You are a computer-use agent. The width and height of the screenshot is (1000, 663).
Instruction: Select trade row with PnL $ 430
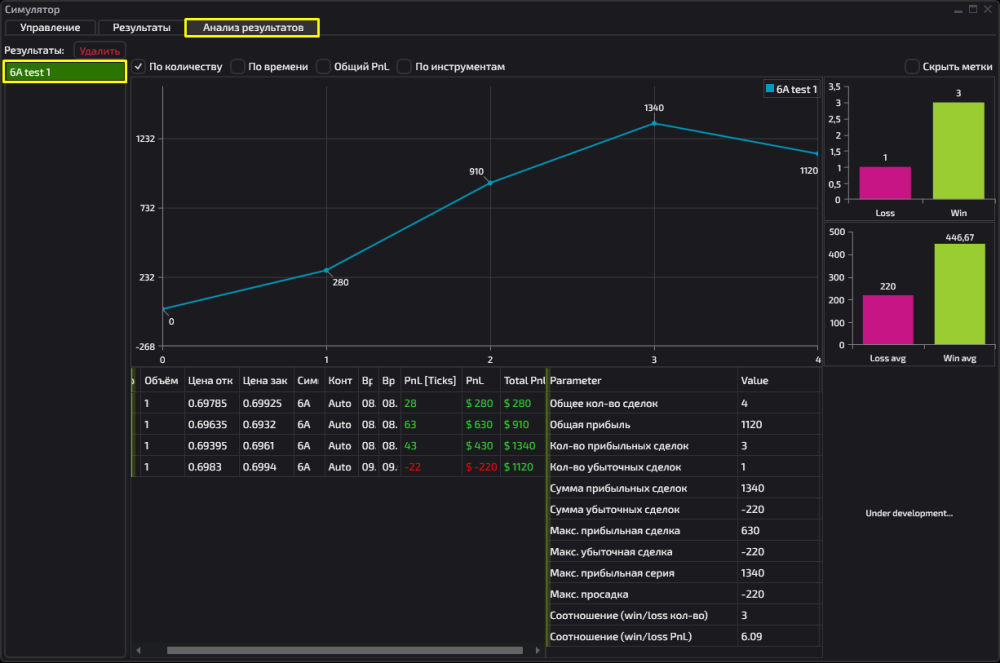coord(339,446)
